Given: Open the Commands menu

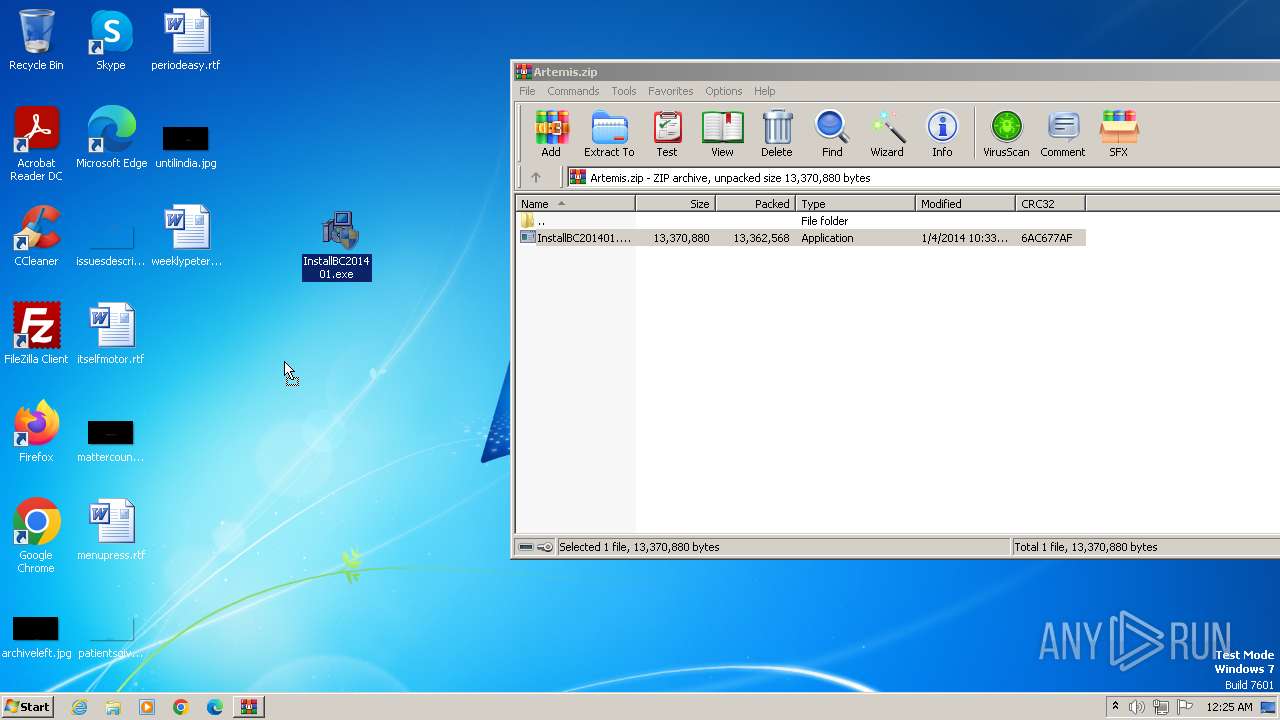Looking at the screenshot, I should click(573, 91).
